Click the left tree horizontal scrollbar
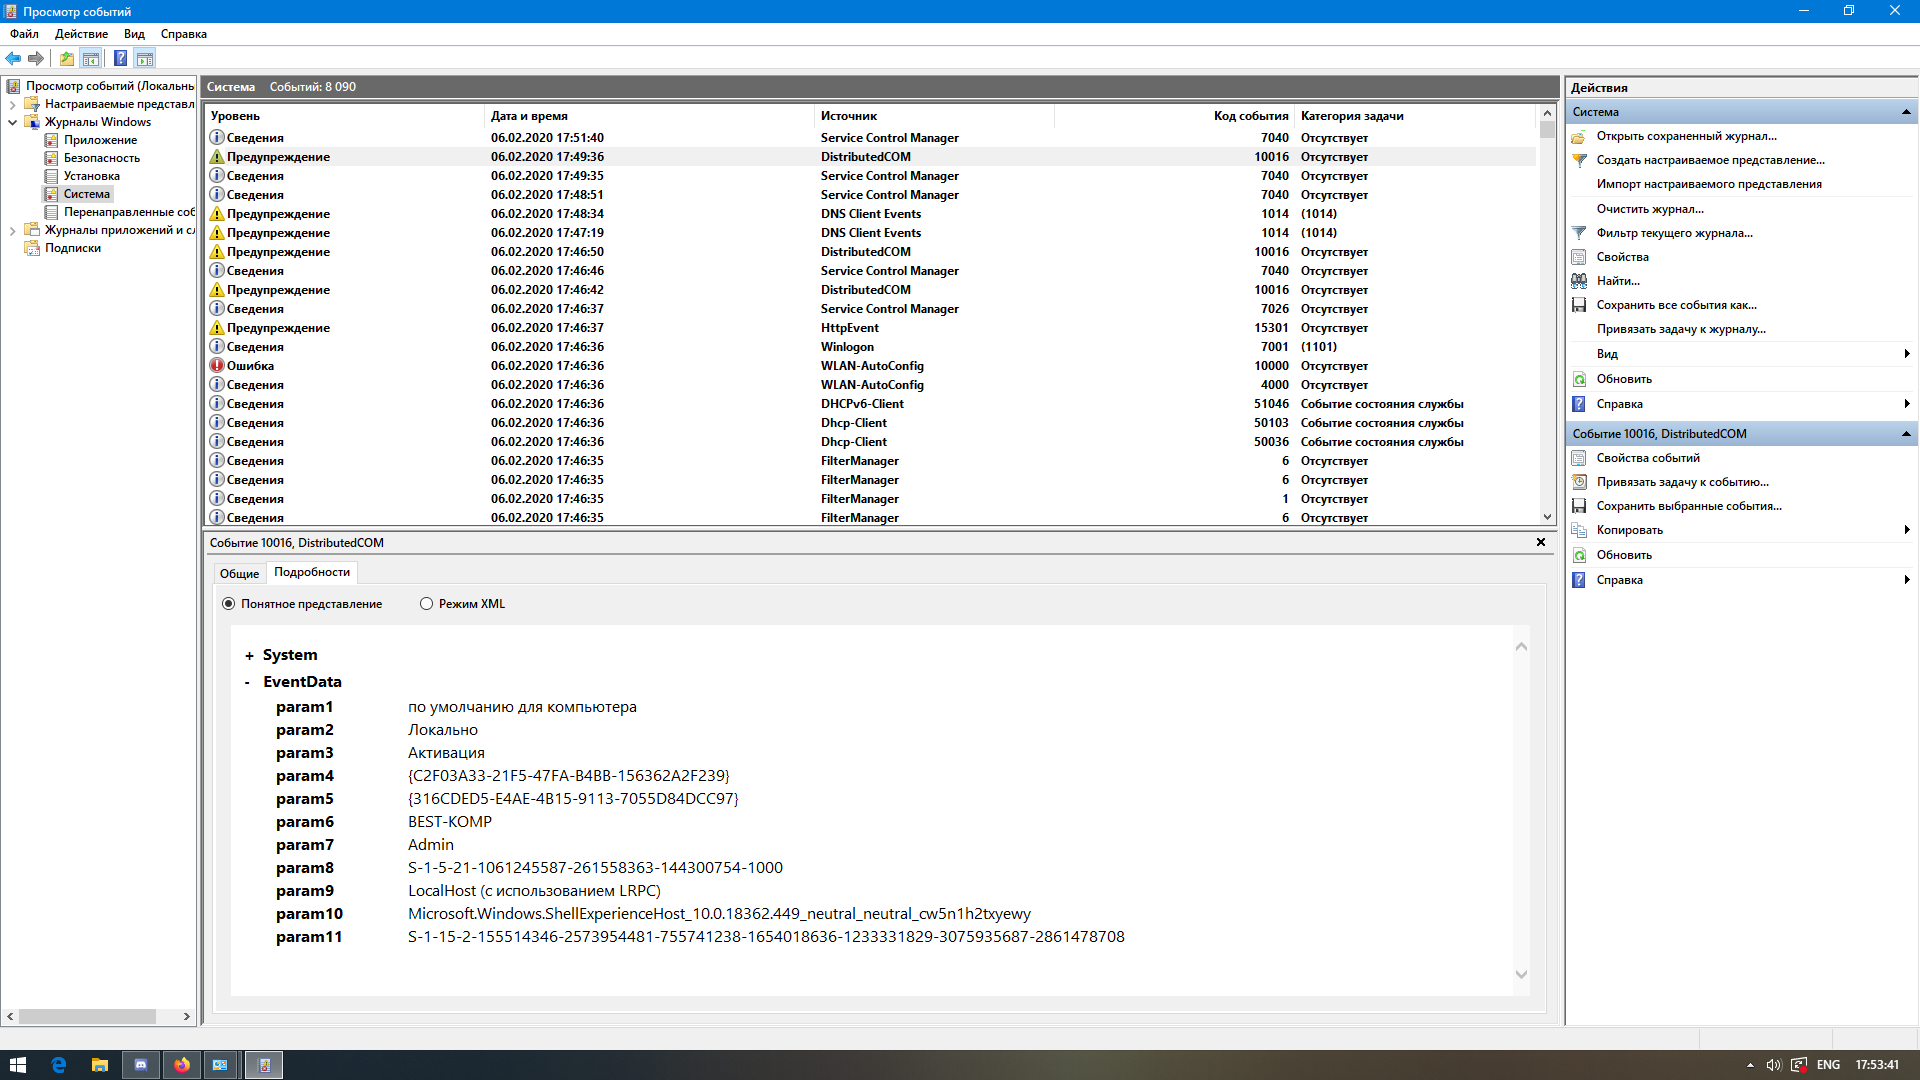 pos(87,1016)
